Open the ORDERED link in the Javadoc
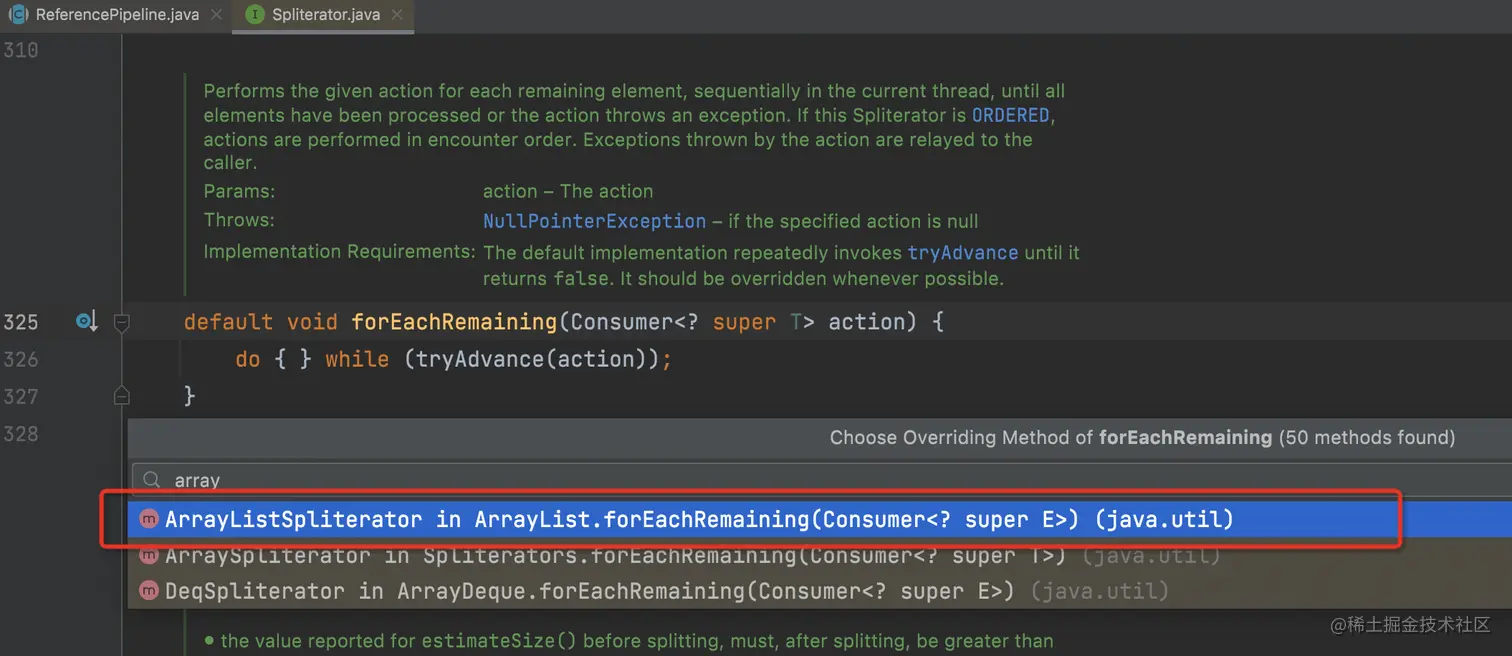 click(x=1011, y=115)
